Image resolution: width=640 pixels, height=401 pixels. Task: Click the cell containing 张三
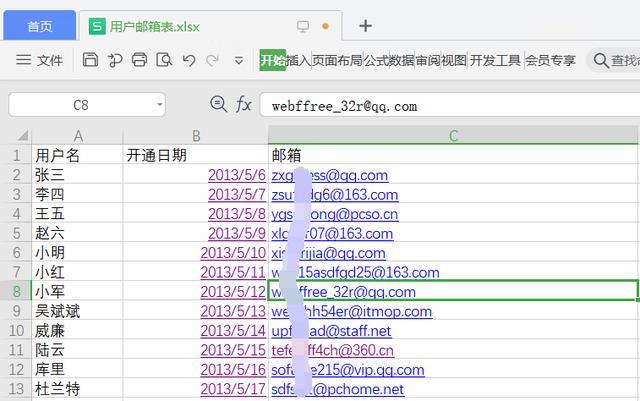point(78,174)
